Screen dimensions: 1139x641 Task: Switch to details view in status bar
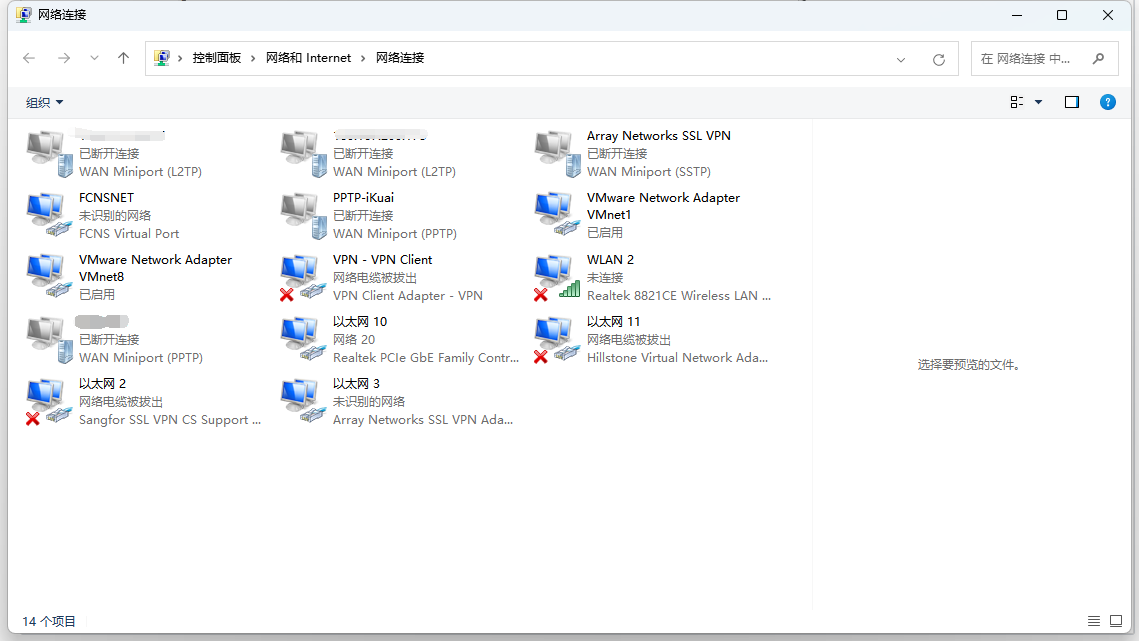pos(1094,621)
